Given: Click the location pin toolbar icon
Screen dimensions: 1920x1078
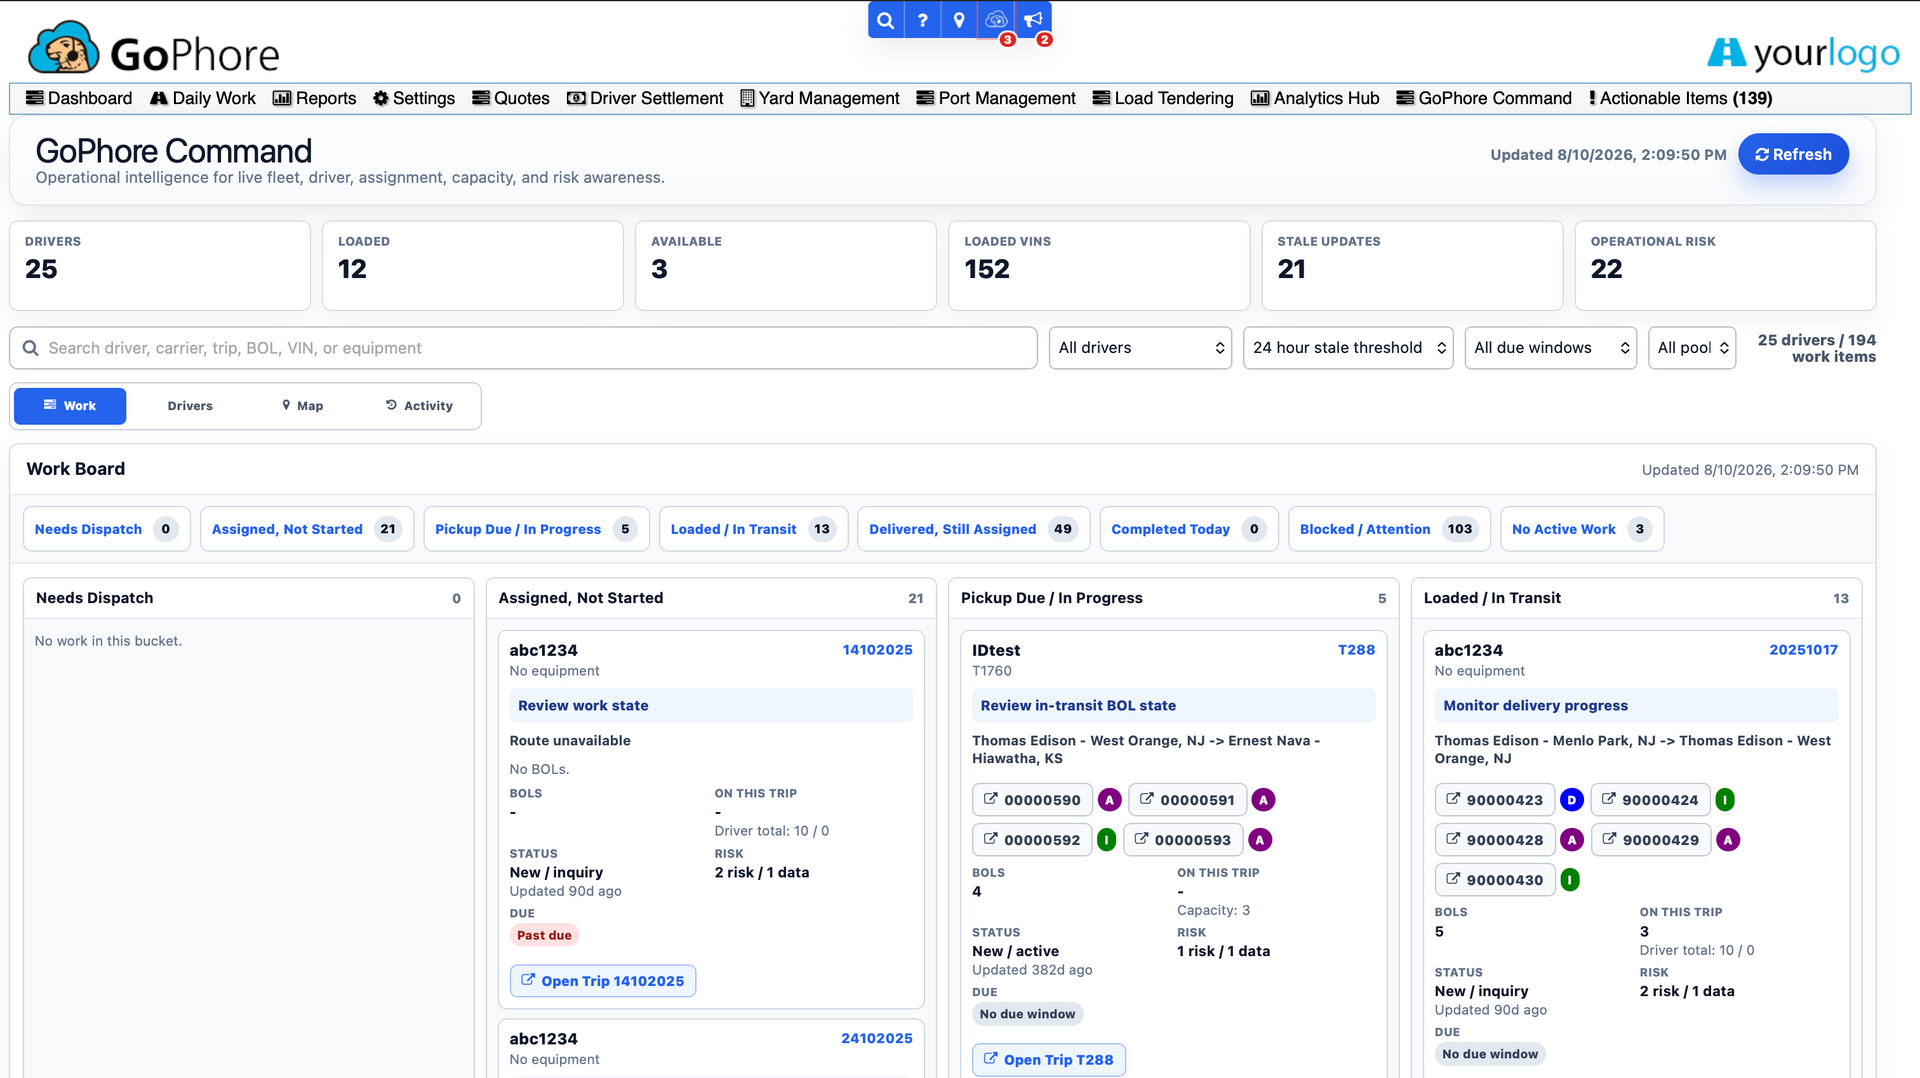Looking at the screenshot, I should [959, 20].
